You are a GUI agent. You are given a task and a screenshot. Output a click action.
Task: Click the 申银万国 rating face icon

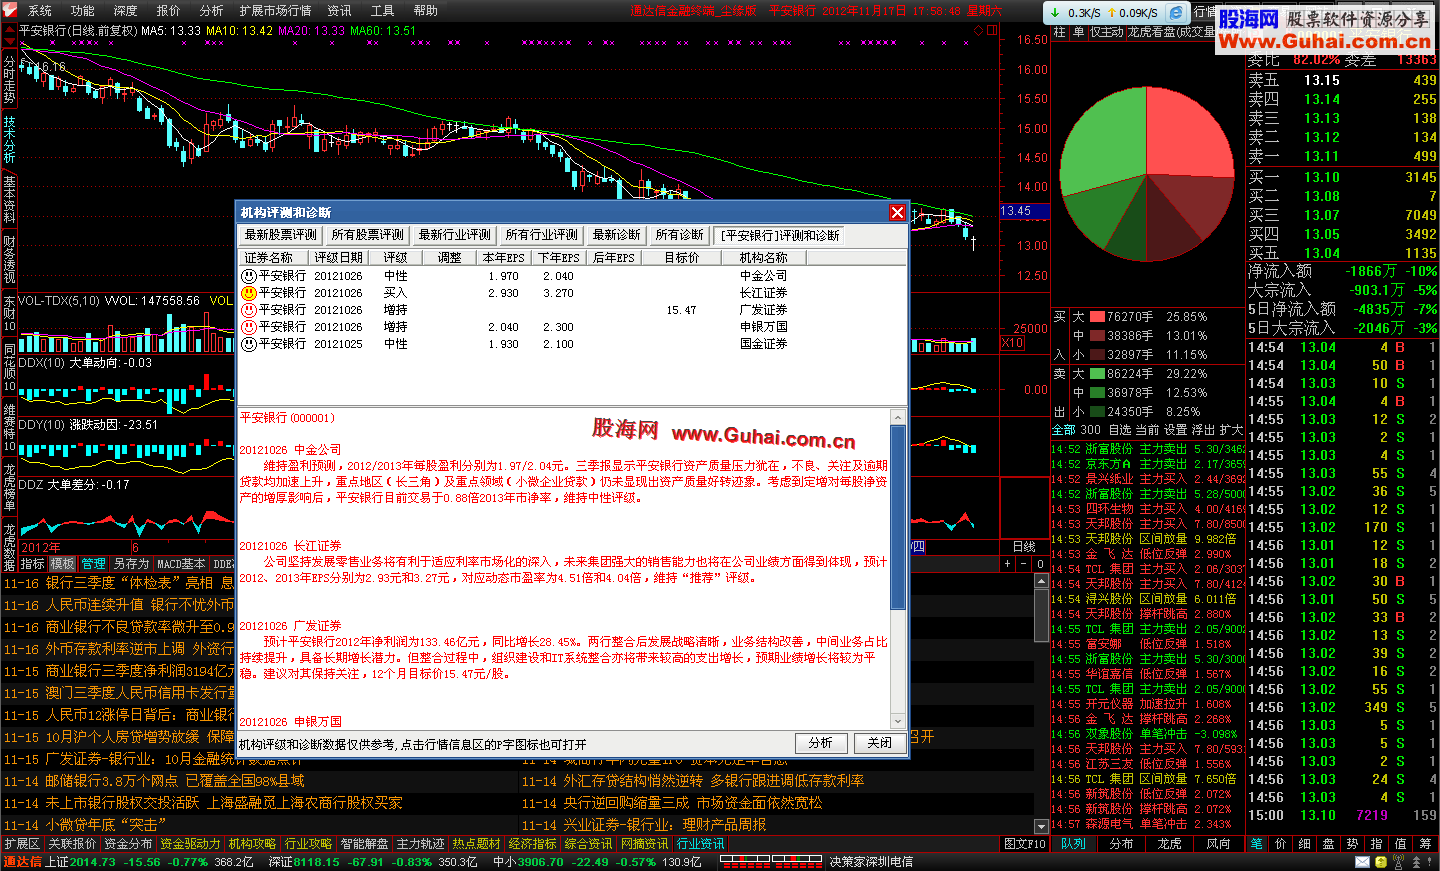249,327
